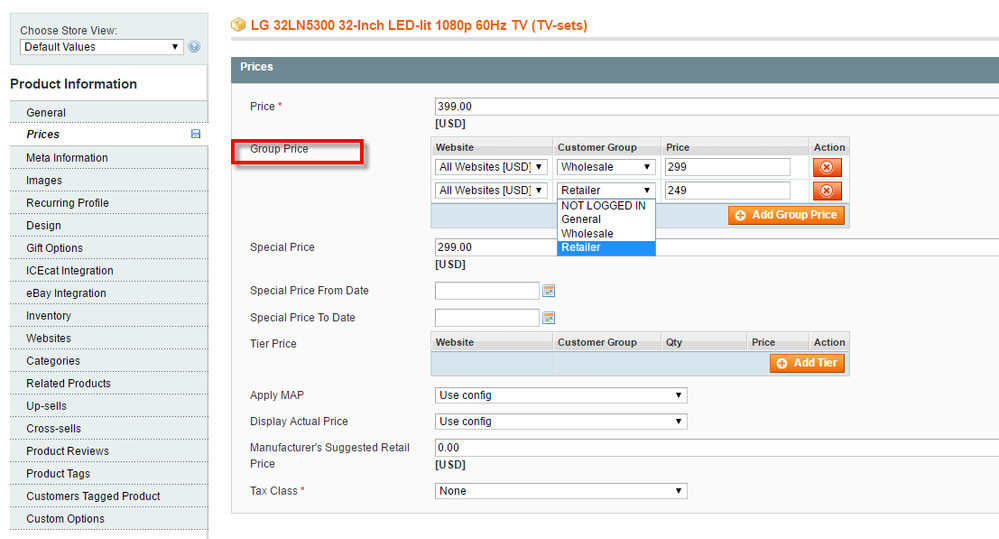999x539 pixels.
Task: Open the General product tab
Action: pyautogui.click(x=109, y=113)
